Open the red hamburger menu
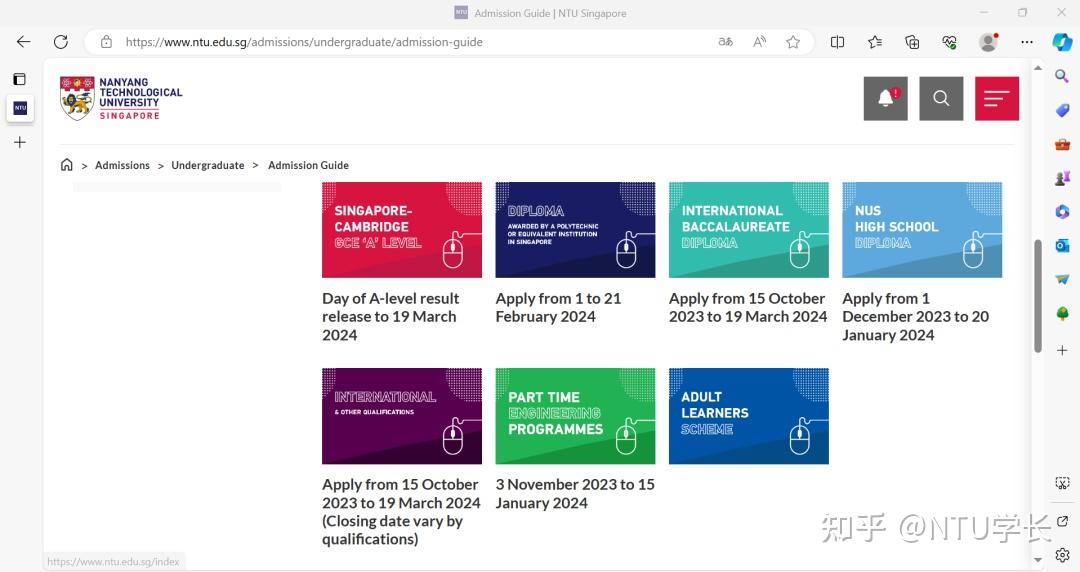The image size is (1080, 572). click(997, 99)
